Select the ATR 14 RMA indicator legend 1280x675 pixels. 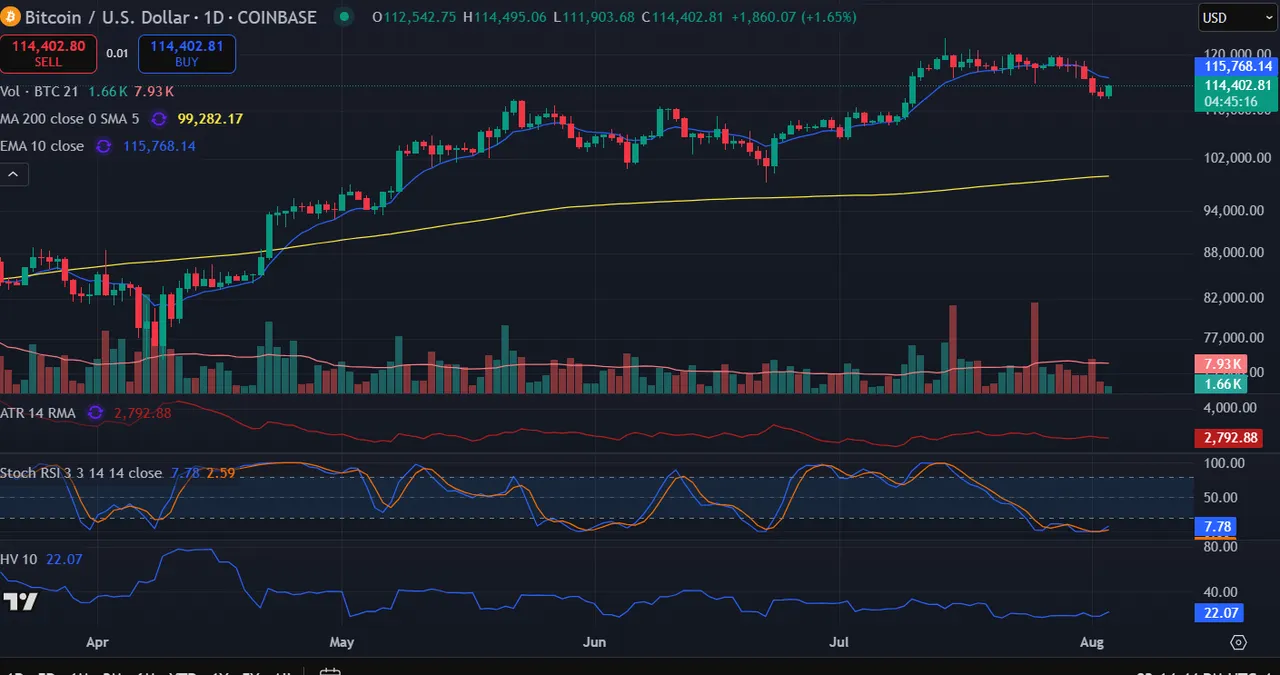click(x=40, y=412)
